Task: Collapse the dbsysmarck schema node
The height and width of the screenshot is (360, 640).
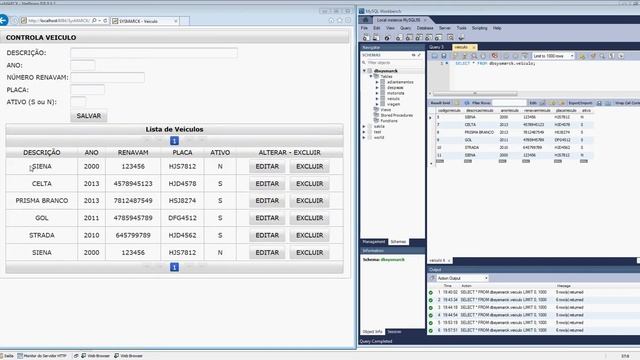Action: tap(365, 71)
